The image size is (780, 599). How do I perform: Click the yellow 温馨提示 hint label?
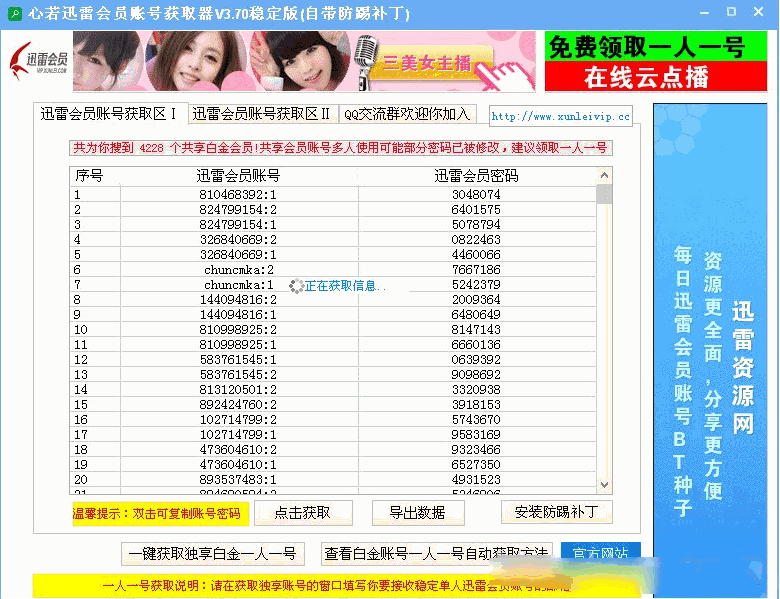[x=160, y=513]
